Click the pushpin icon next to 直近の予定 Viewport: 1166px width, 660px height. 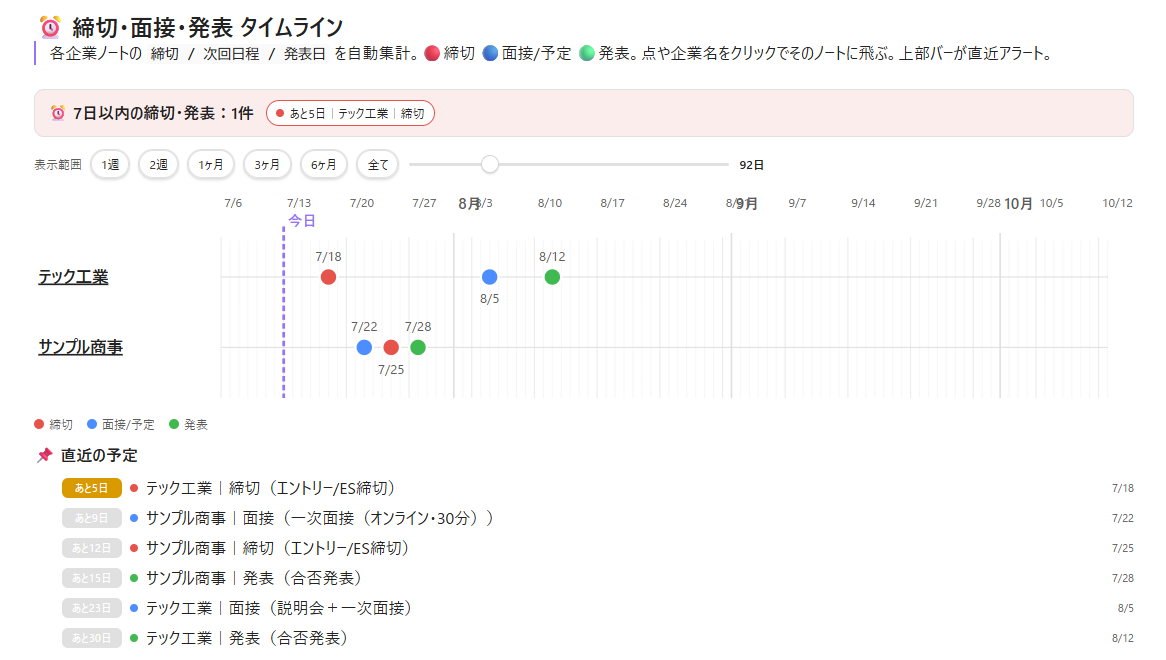point(45,455)
